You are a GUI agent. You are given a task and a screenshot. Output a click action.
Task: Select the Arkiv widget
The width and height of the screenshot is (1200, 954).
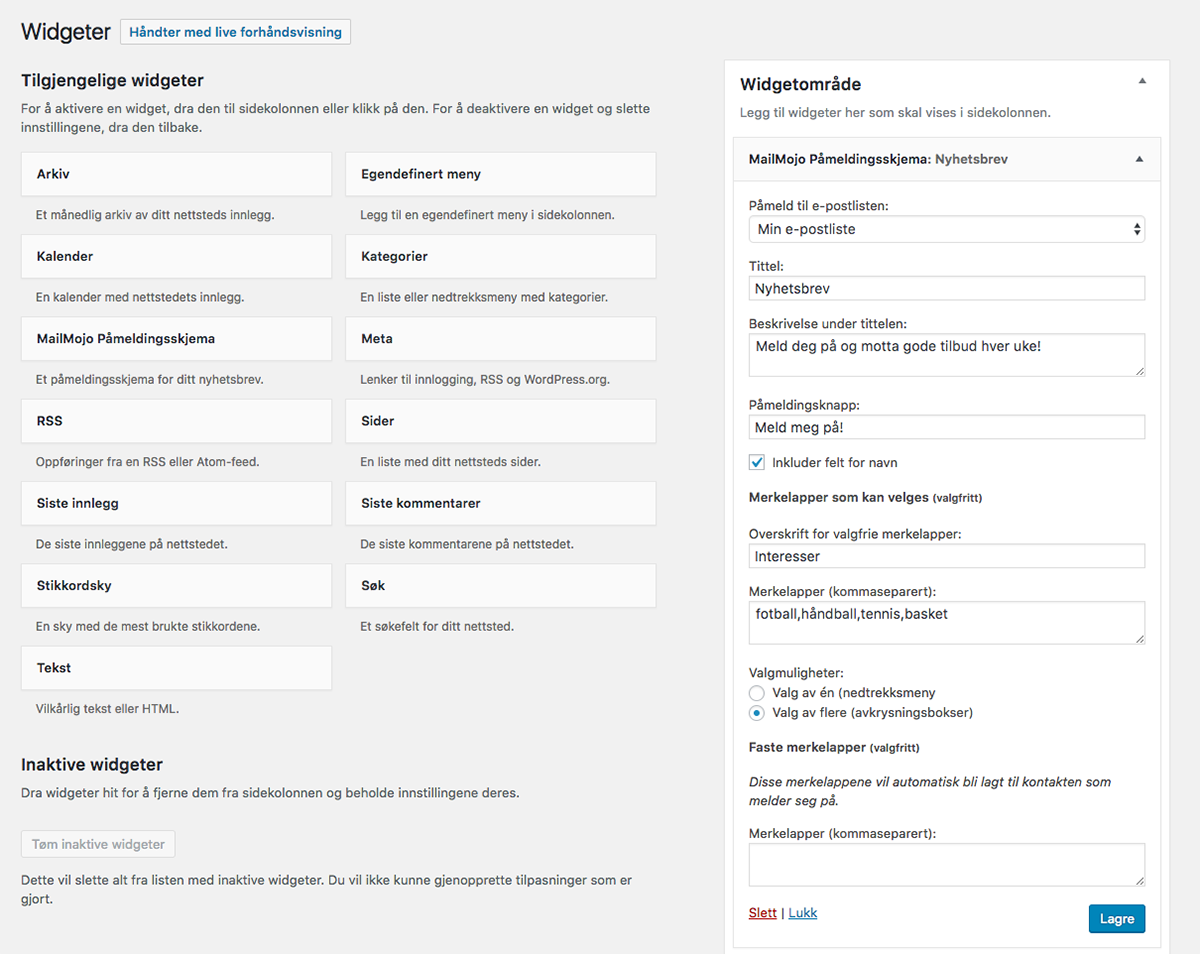click(176, 174)
